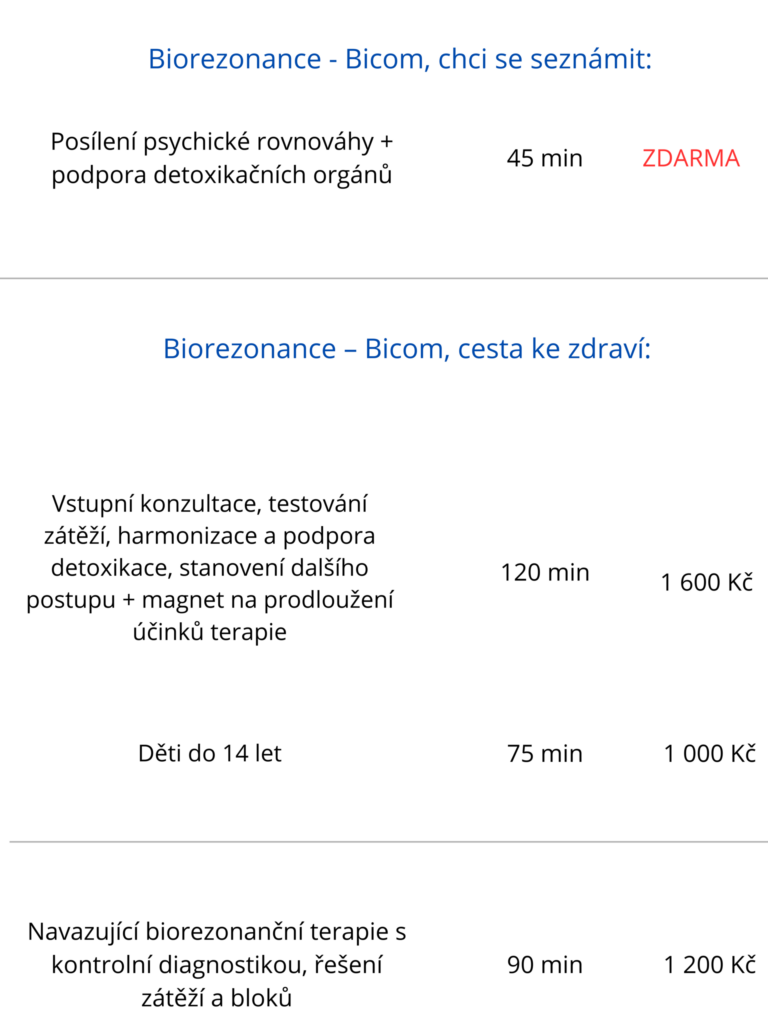The height and width of the screenshot is (1024, 768).
Task: Click the phrase 'detoxikace, stanovení dalšího'
Action: [209, 567]
